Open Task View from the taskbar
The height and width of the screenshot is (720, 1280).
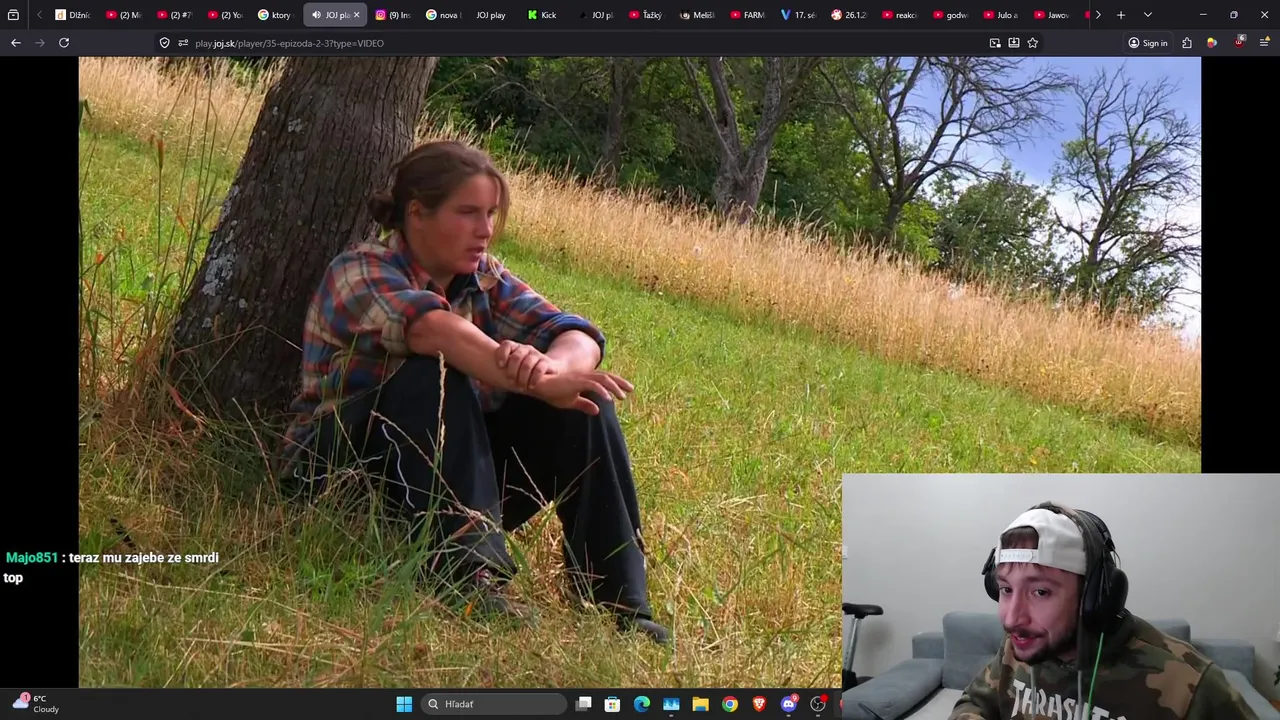coord(584,704)
